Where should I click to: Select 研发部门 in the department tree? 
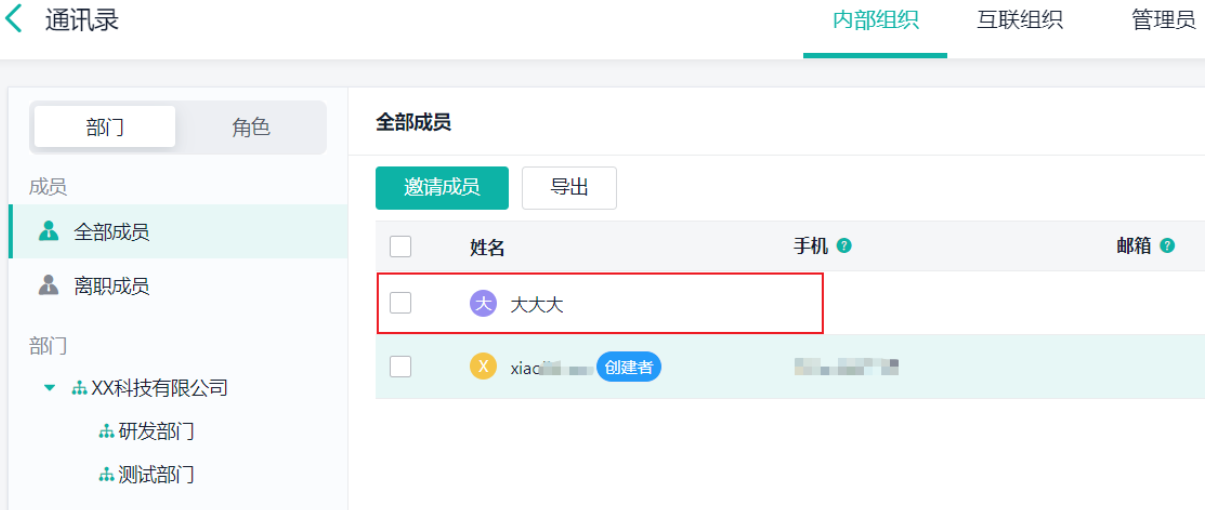click(156, 432)
